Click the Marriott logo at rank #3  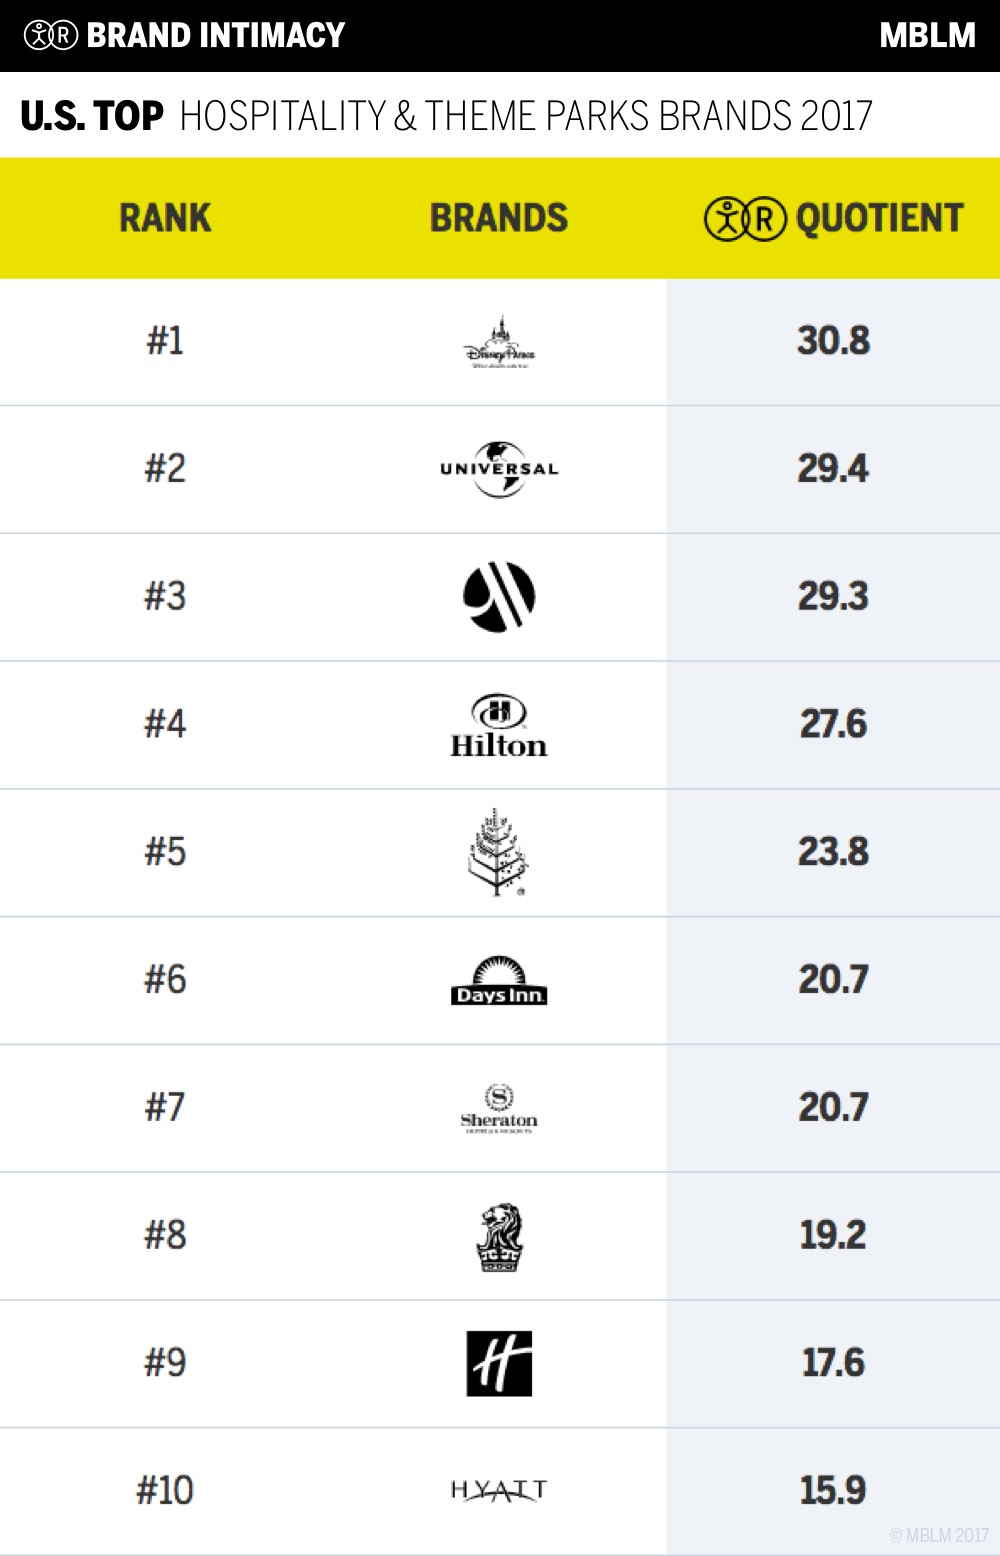pos(499,597)
